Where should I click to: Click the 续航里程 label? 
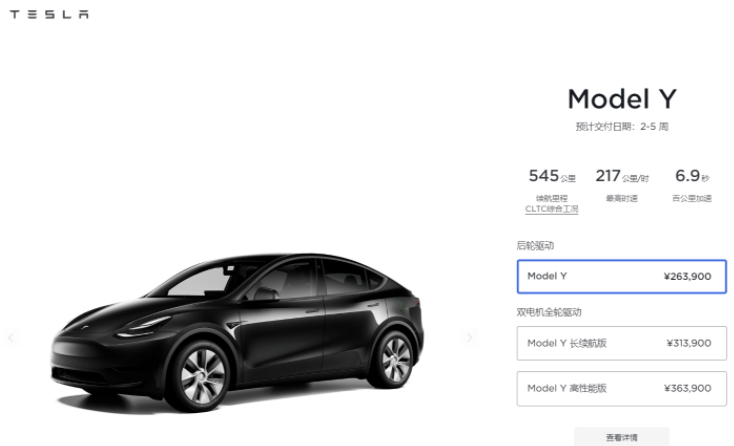(551, 198)
